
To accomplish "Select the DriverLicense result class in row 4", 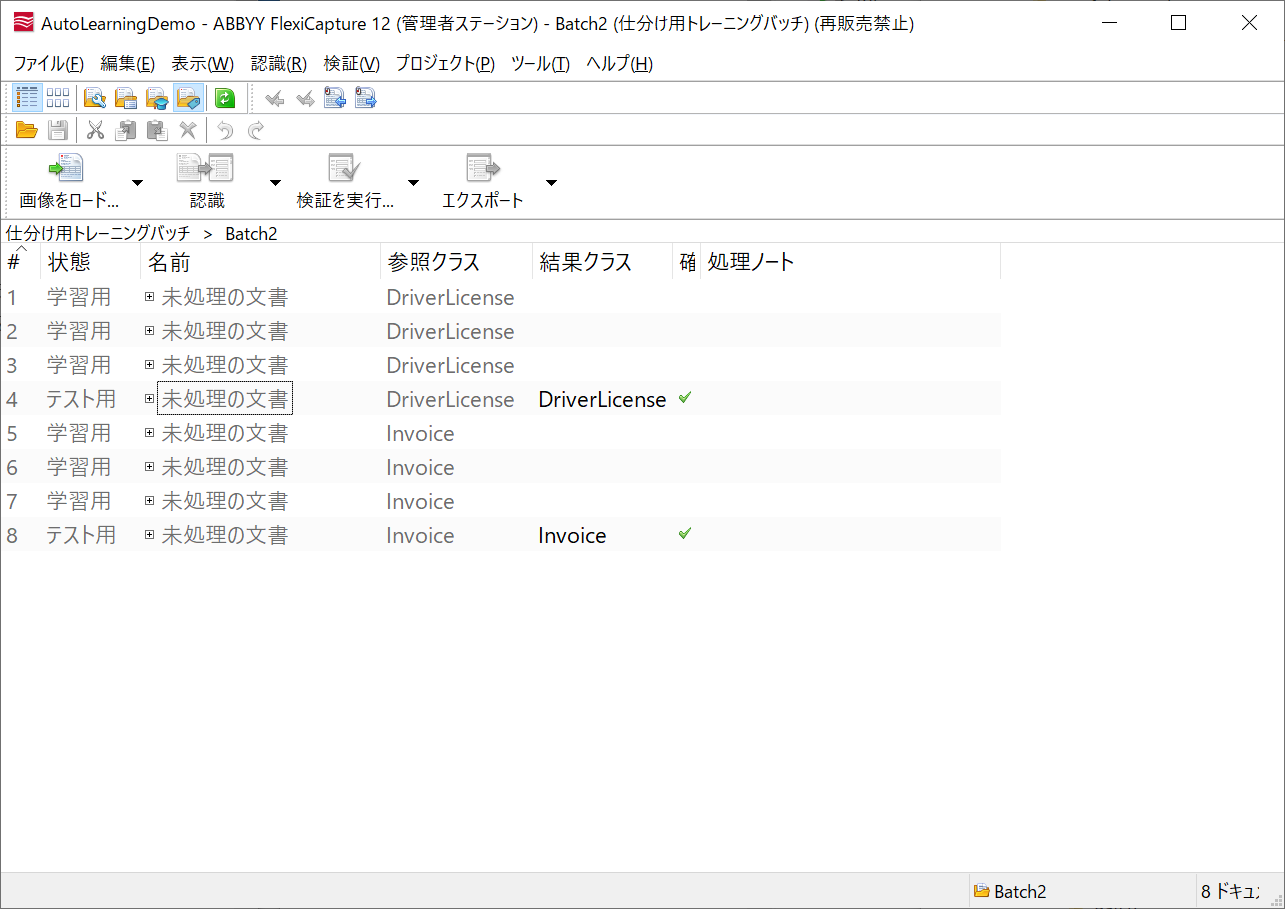I will [602, 399].
